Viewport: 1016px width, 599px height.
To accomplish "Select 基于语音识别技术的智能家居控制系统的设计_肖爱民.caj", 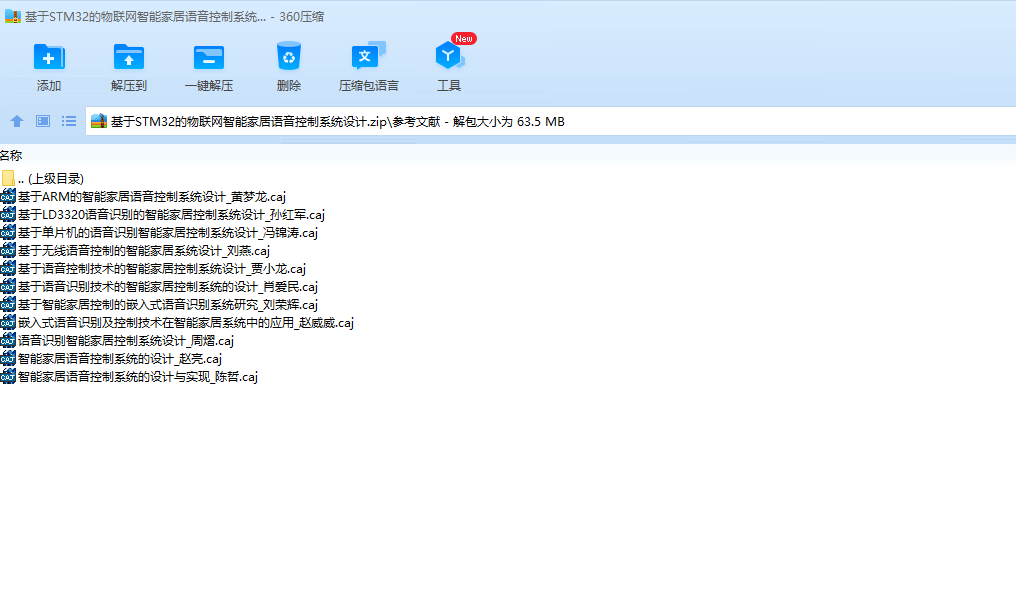I will [x=168, y=287].
